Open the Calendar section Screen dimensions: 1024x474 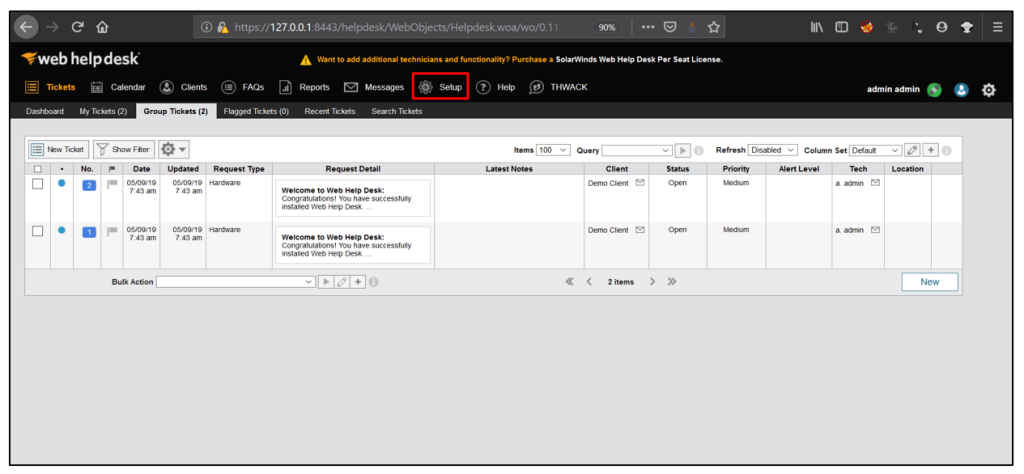[x=118, y=87]
